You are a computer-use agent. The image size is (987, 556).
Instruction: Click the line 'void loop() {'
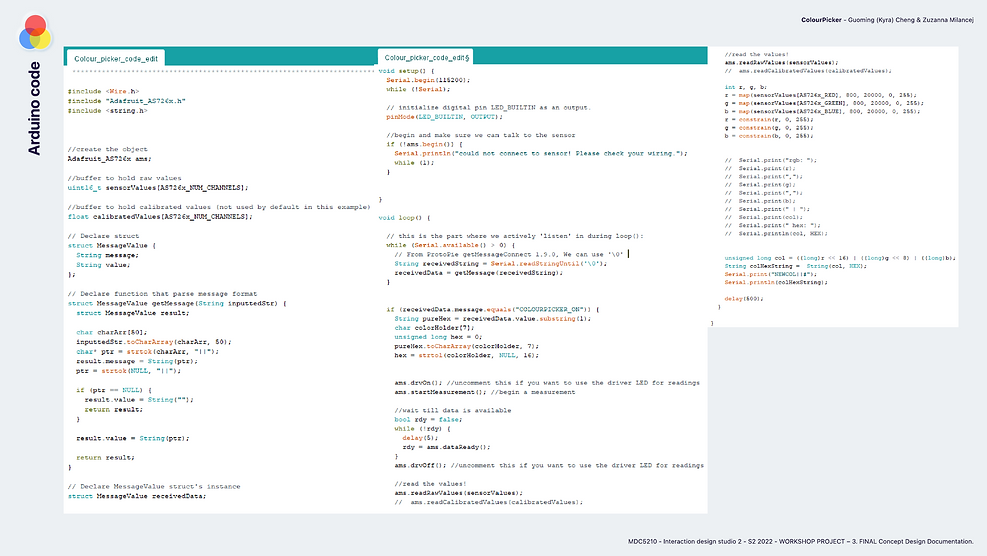[404, 218]
